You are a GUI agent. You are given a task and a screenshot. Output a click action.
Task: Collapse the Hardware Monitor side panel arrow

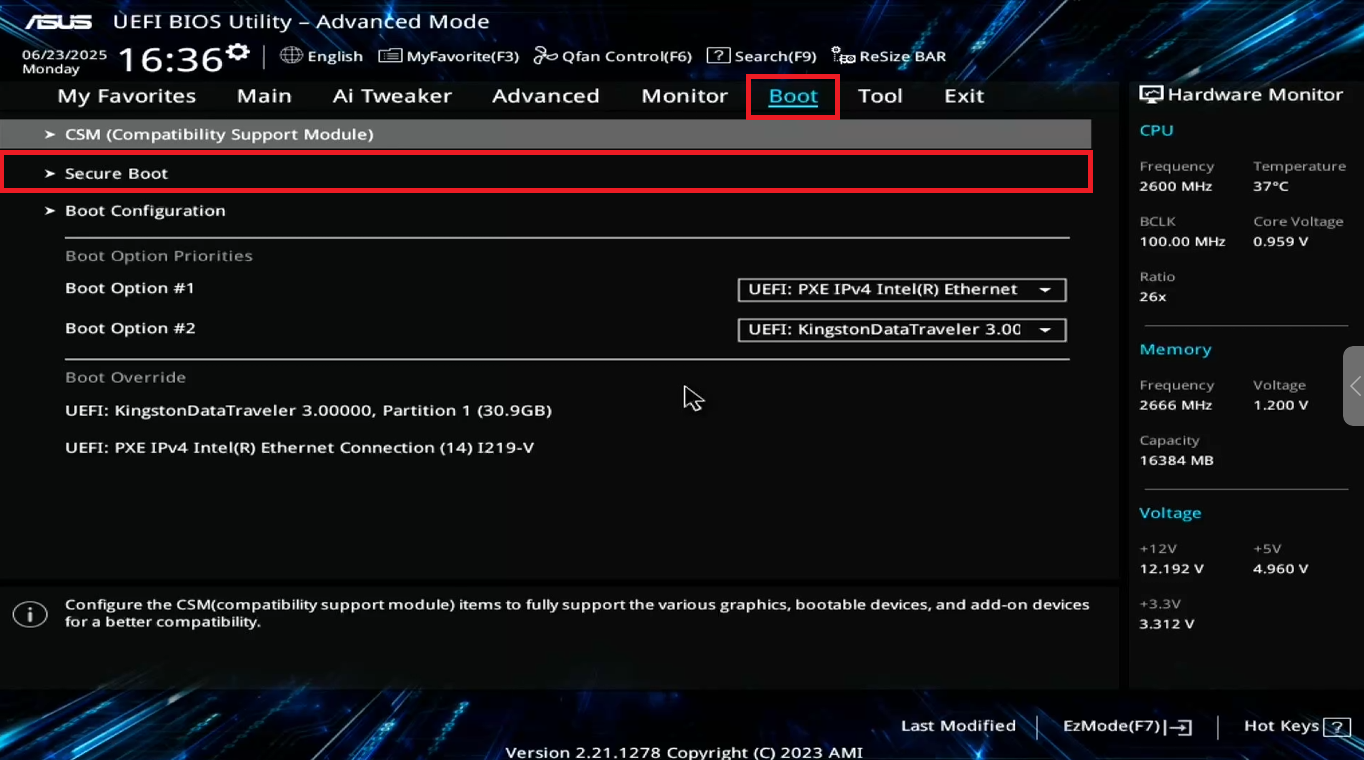[x=1354, y=386]
